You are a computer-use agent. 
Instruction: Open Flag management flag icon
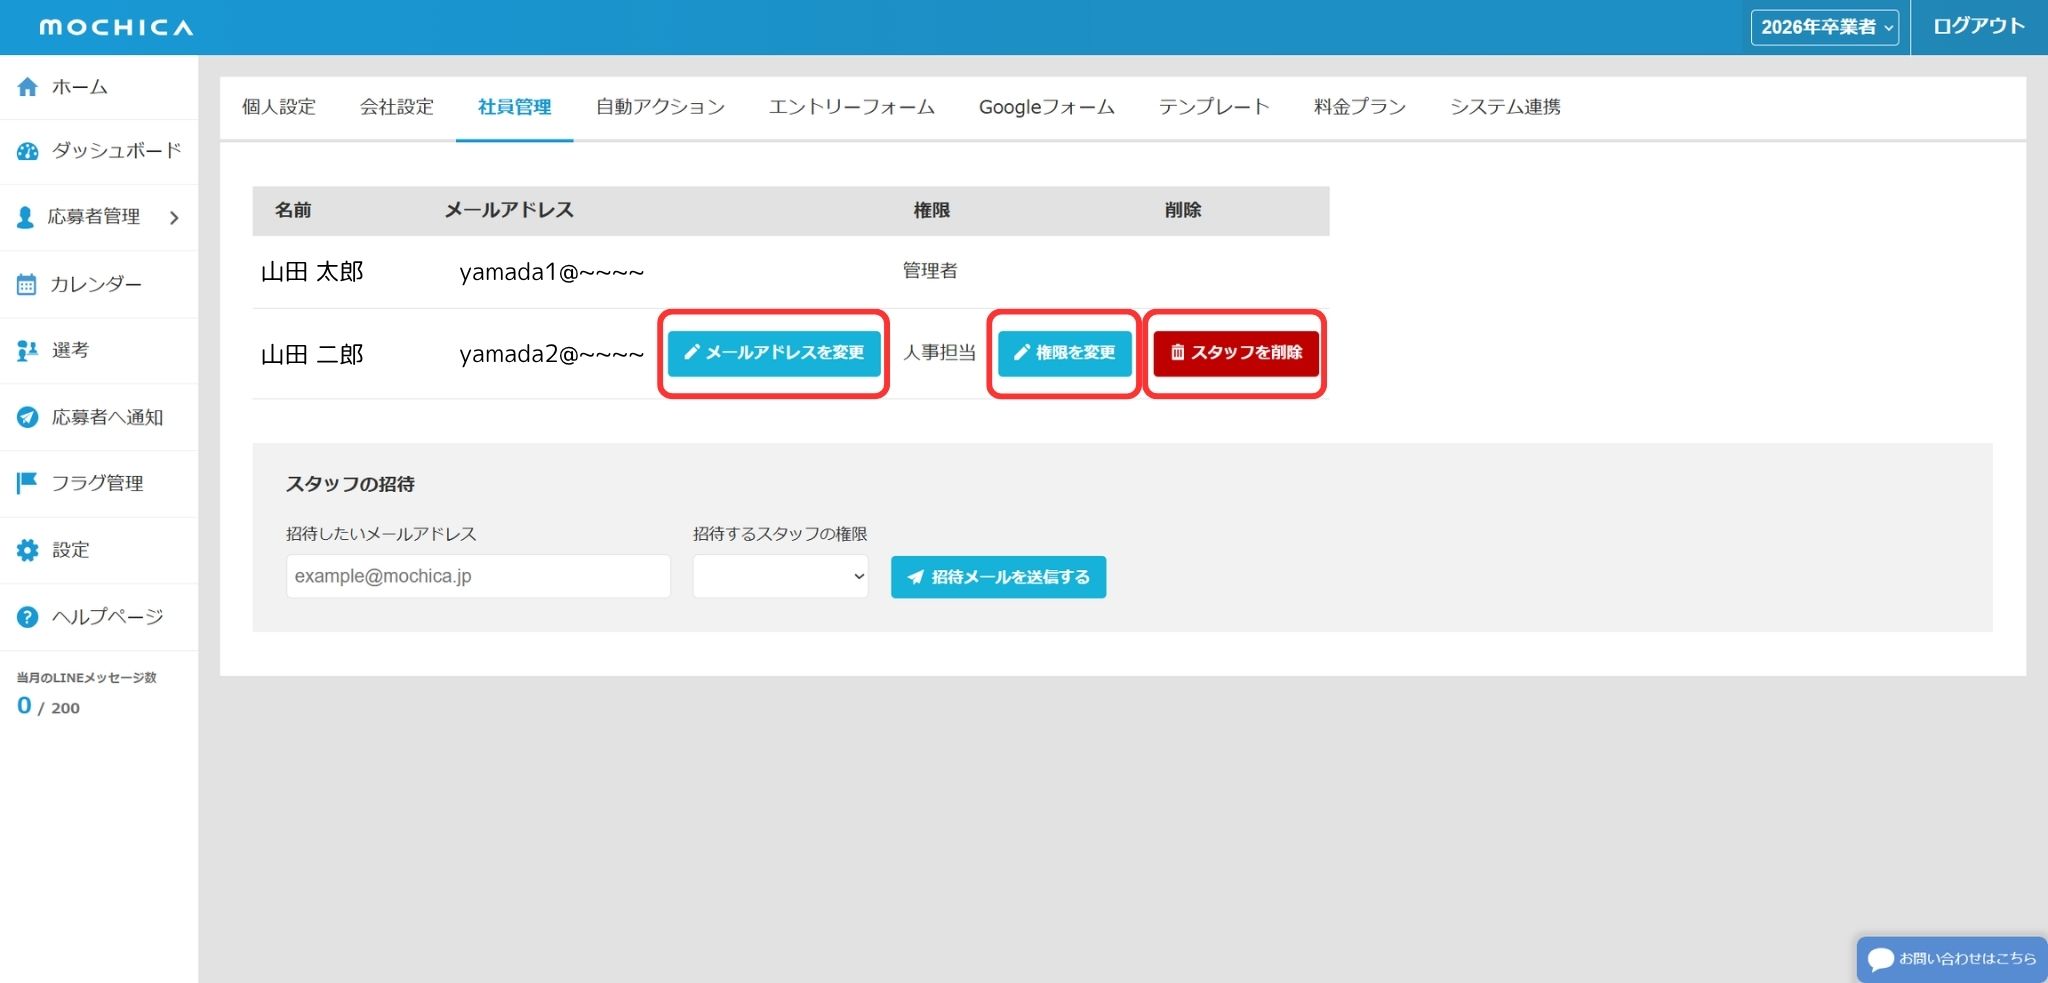(27, 483)
